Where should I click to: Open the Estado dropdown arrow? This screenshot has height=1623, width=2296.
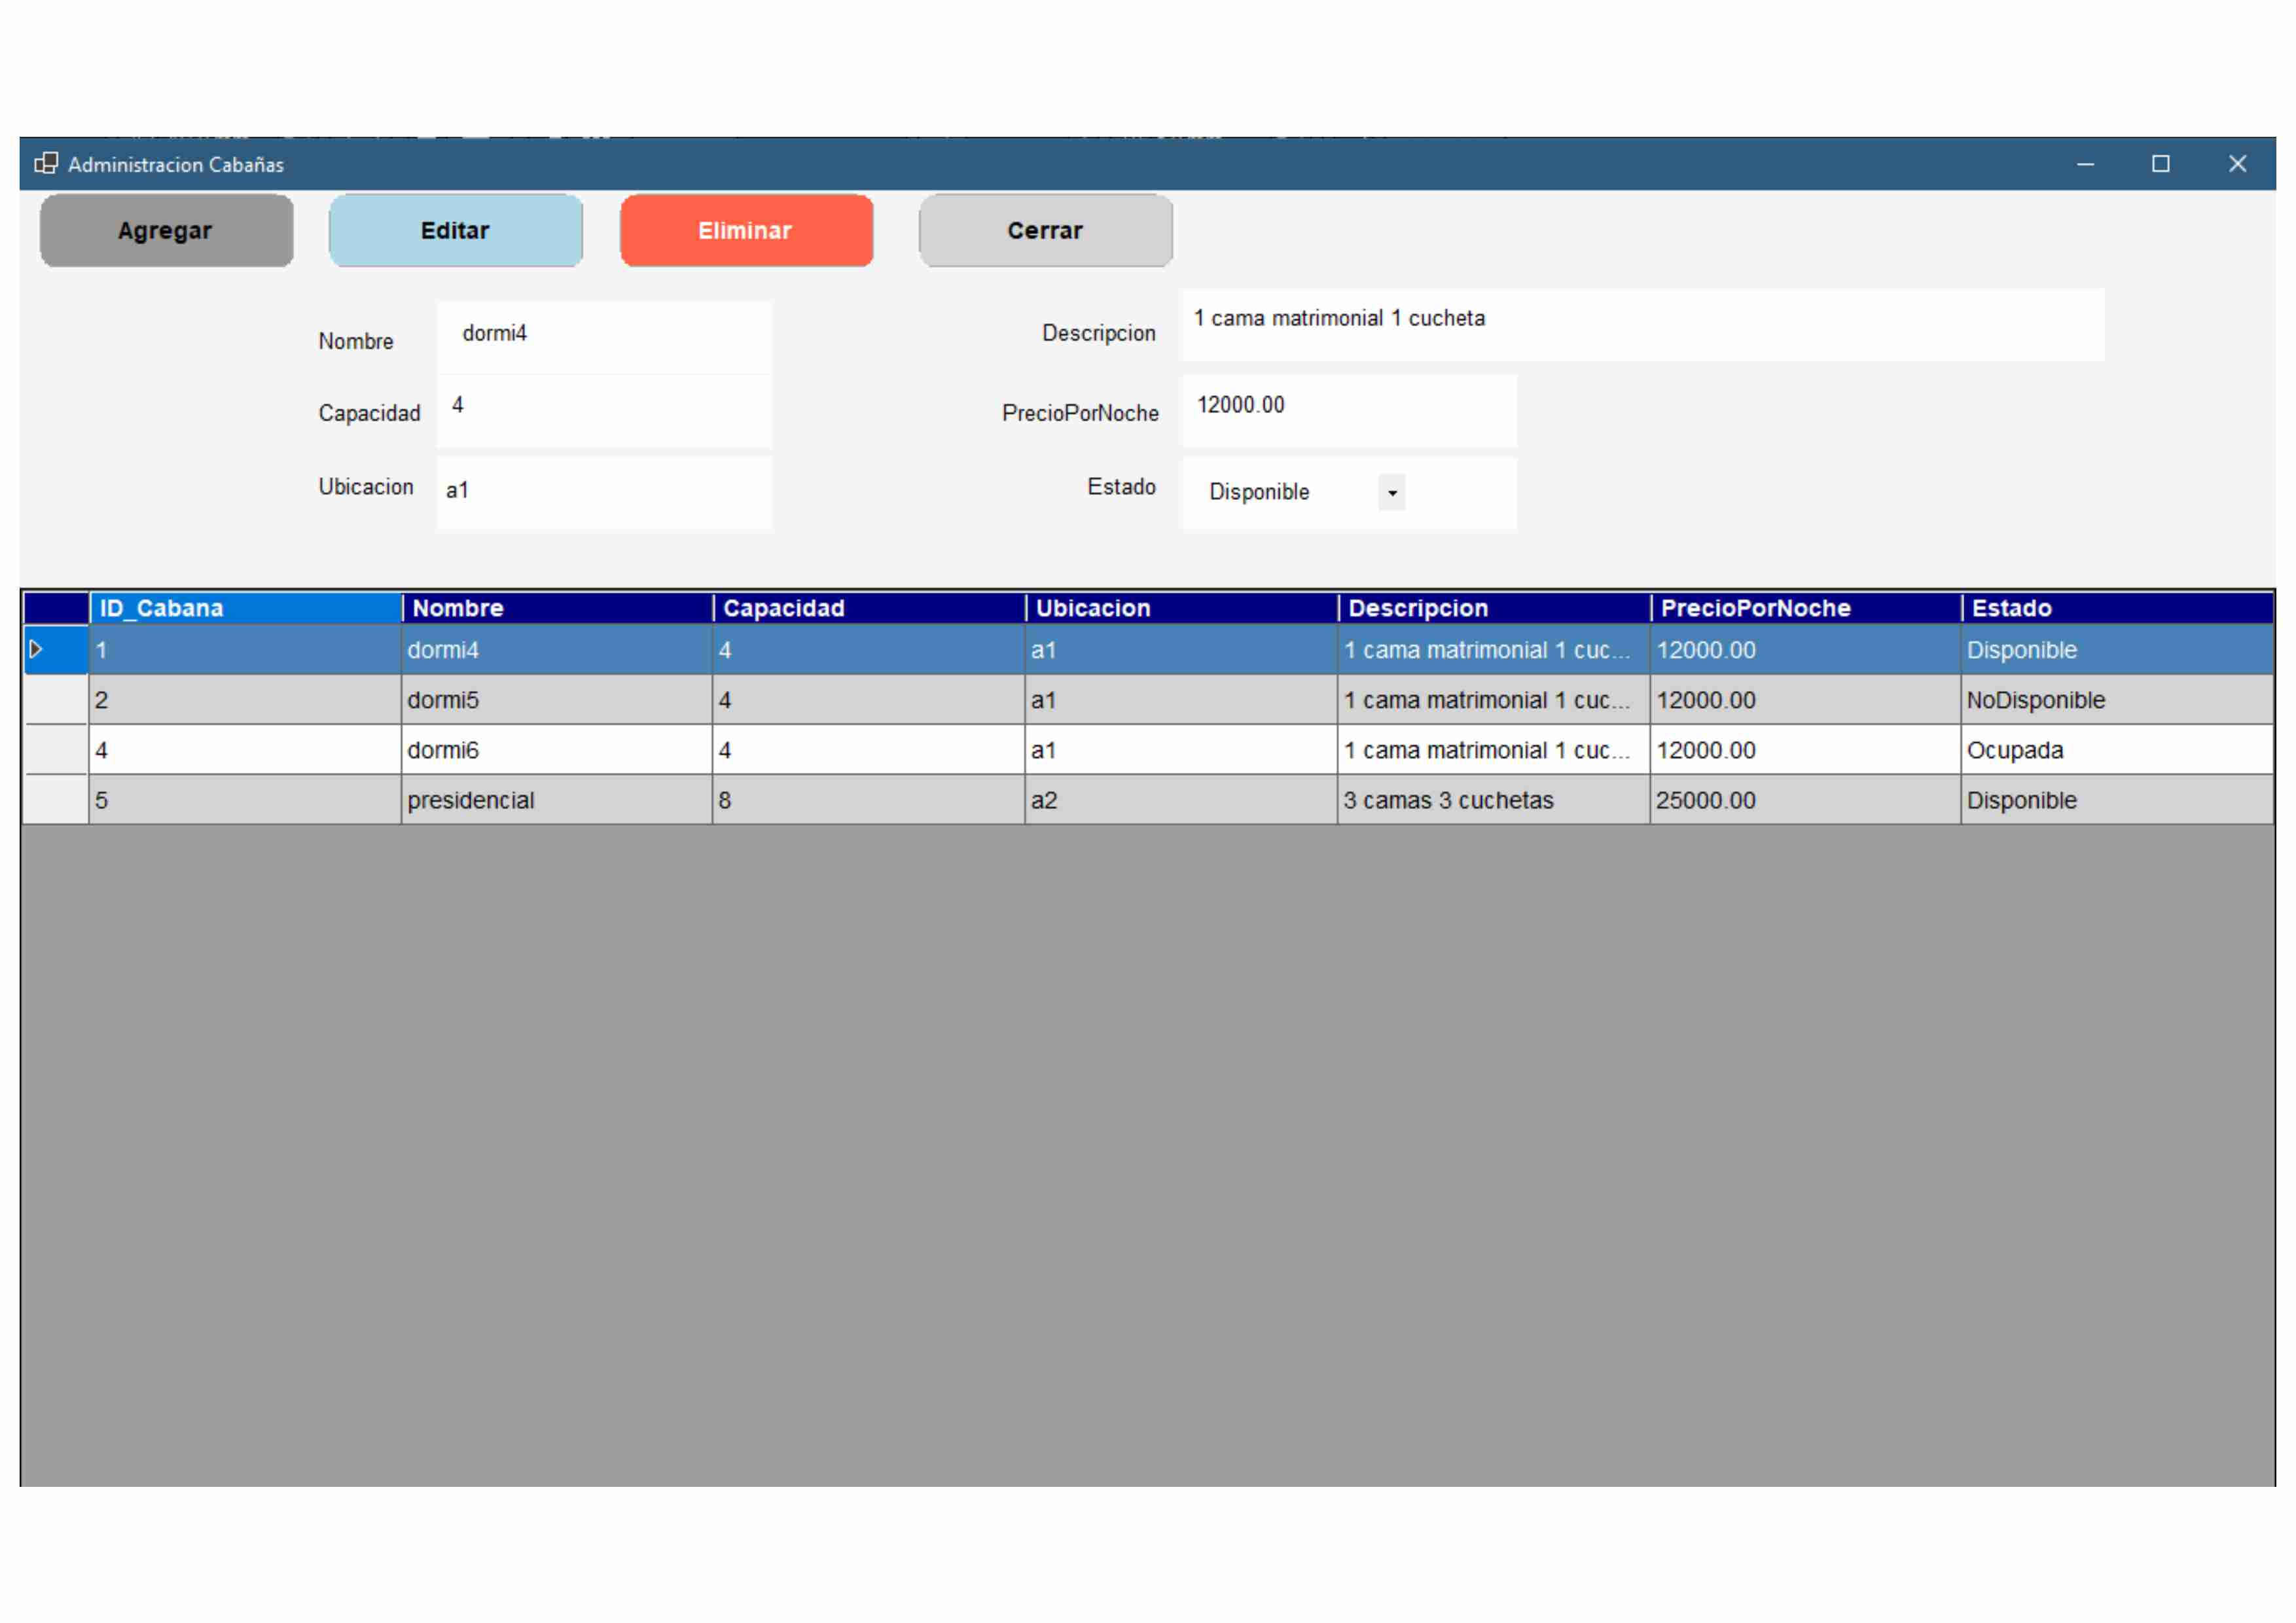pos(1392,493)
